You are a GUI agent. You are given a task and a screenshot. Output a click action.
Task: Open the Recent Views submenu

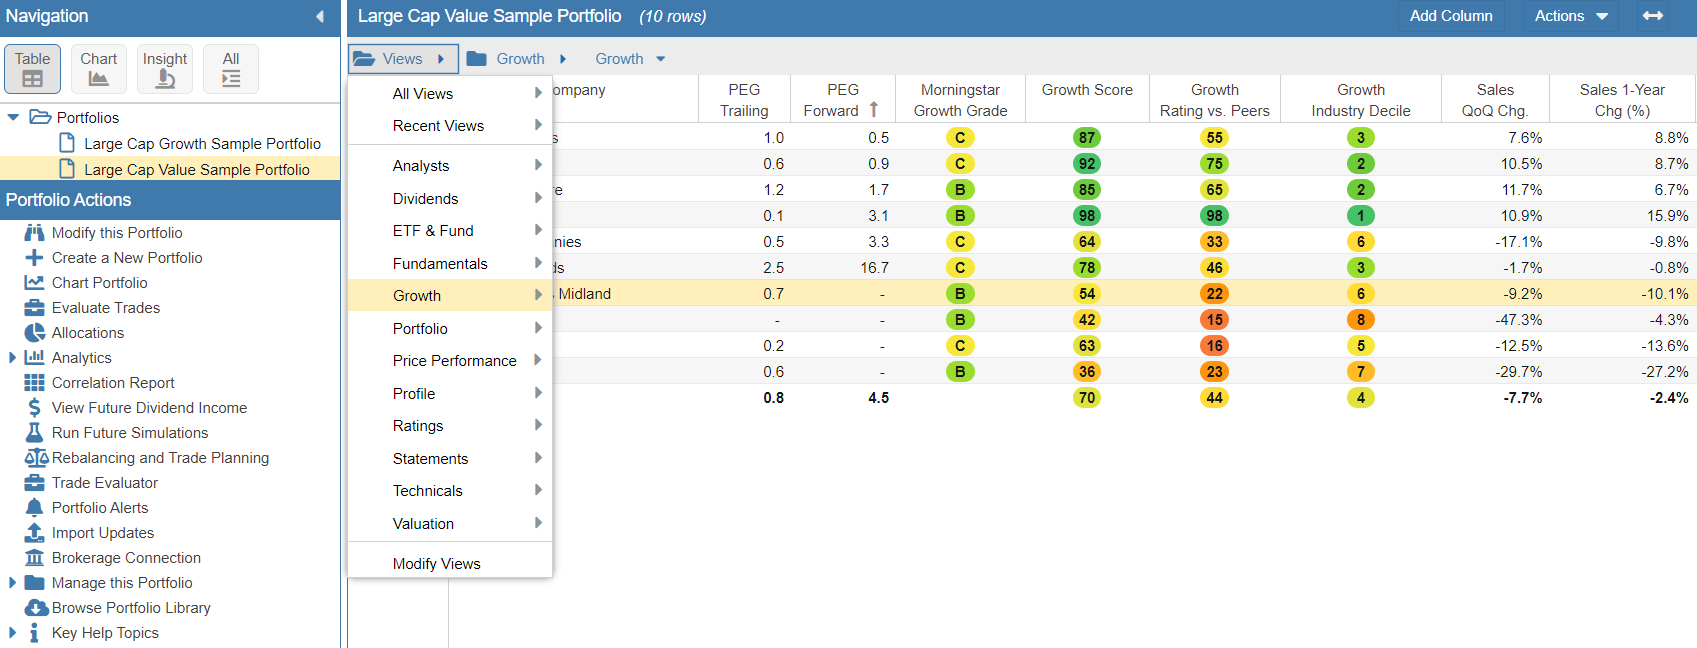(450, 126)
